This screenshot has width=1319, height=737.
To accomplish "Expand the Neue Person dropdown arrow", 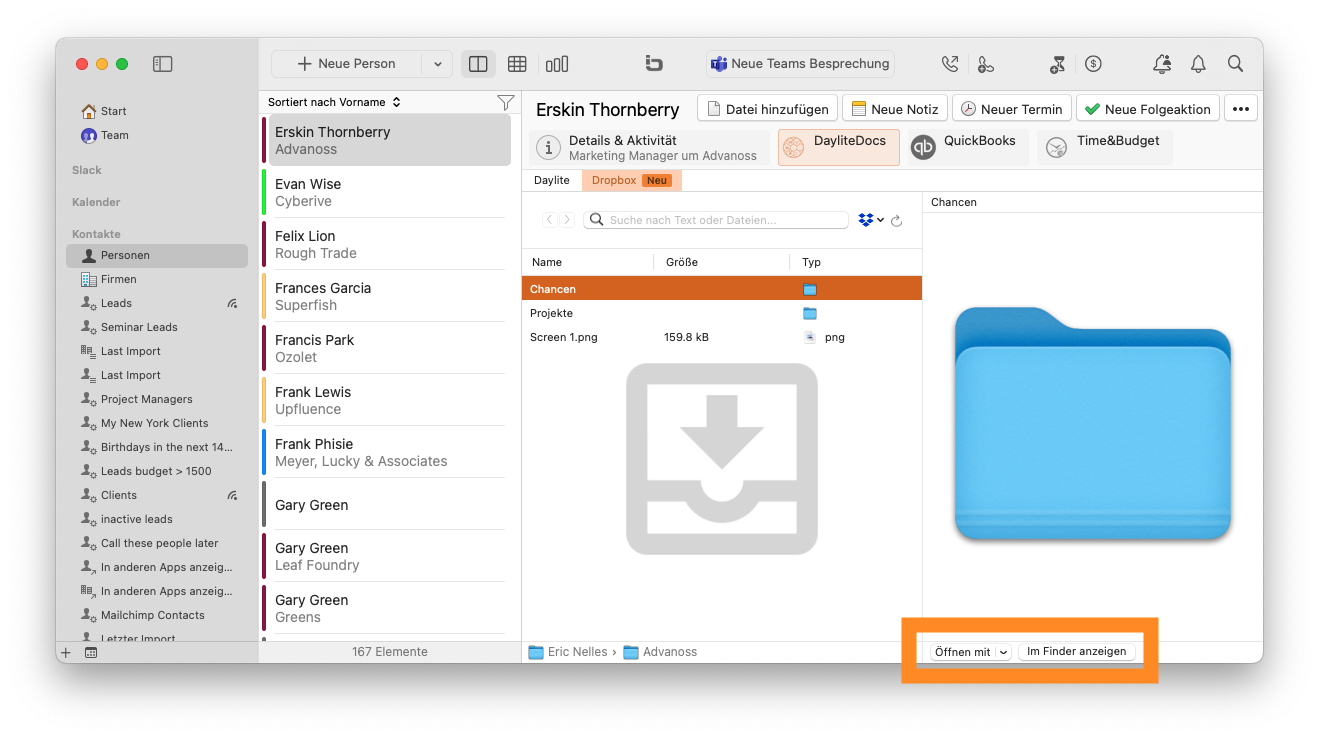I will pos(437,64).
